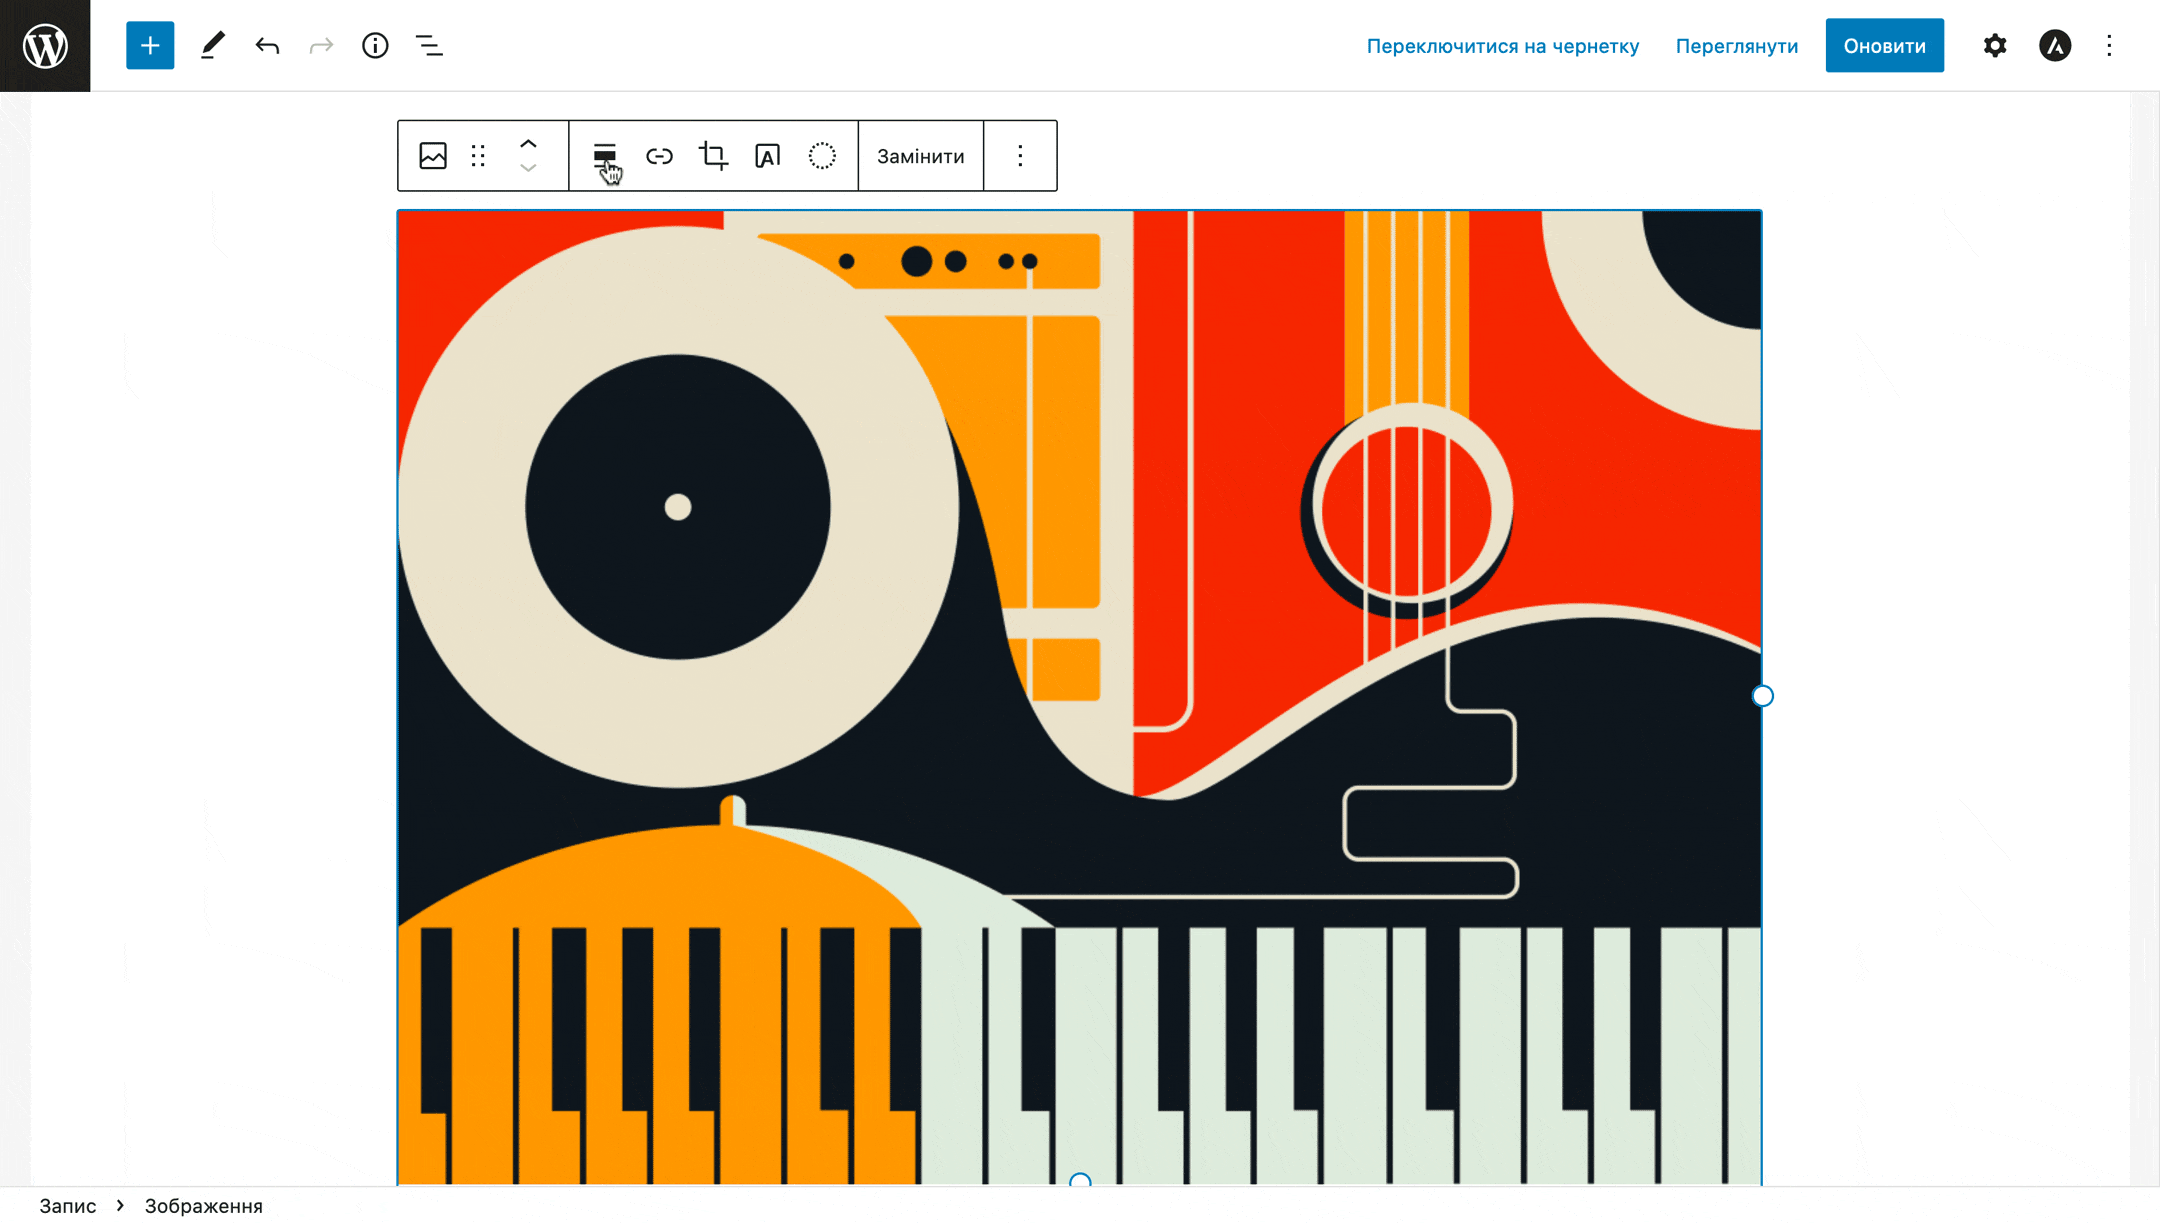Select the Tools pencil icon
This screenshot has height=1223, width=2160.
click(212, 45)
